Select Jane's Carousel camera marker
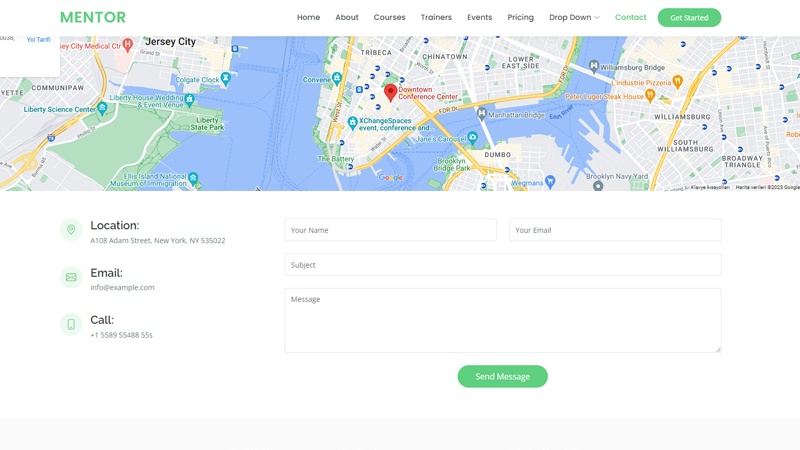Image resolution: width=800 pixels, height=450 pixels. (473, 137)
